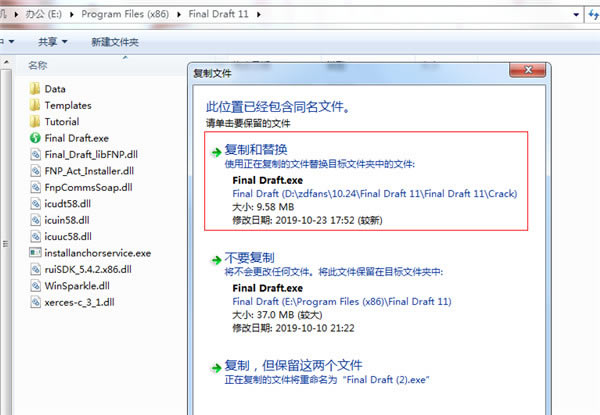Click the left navigation pane scrollbar
600x415 pixels.
(6, 243)
